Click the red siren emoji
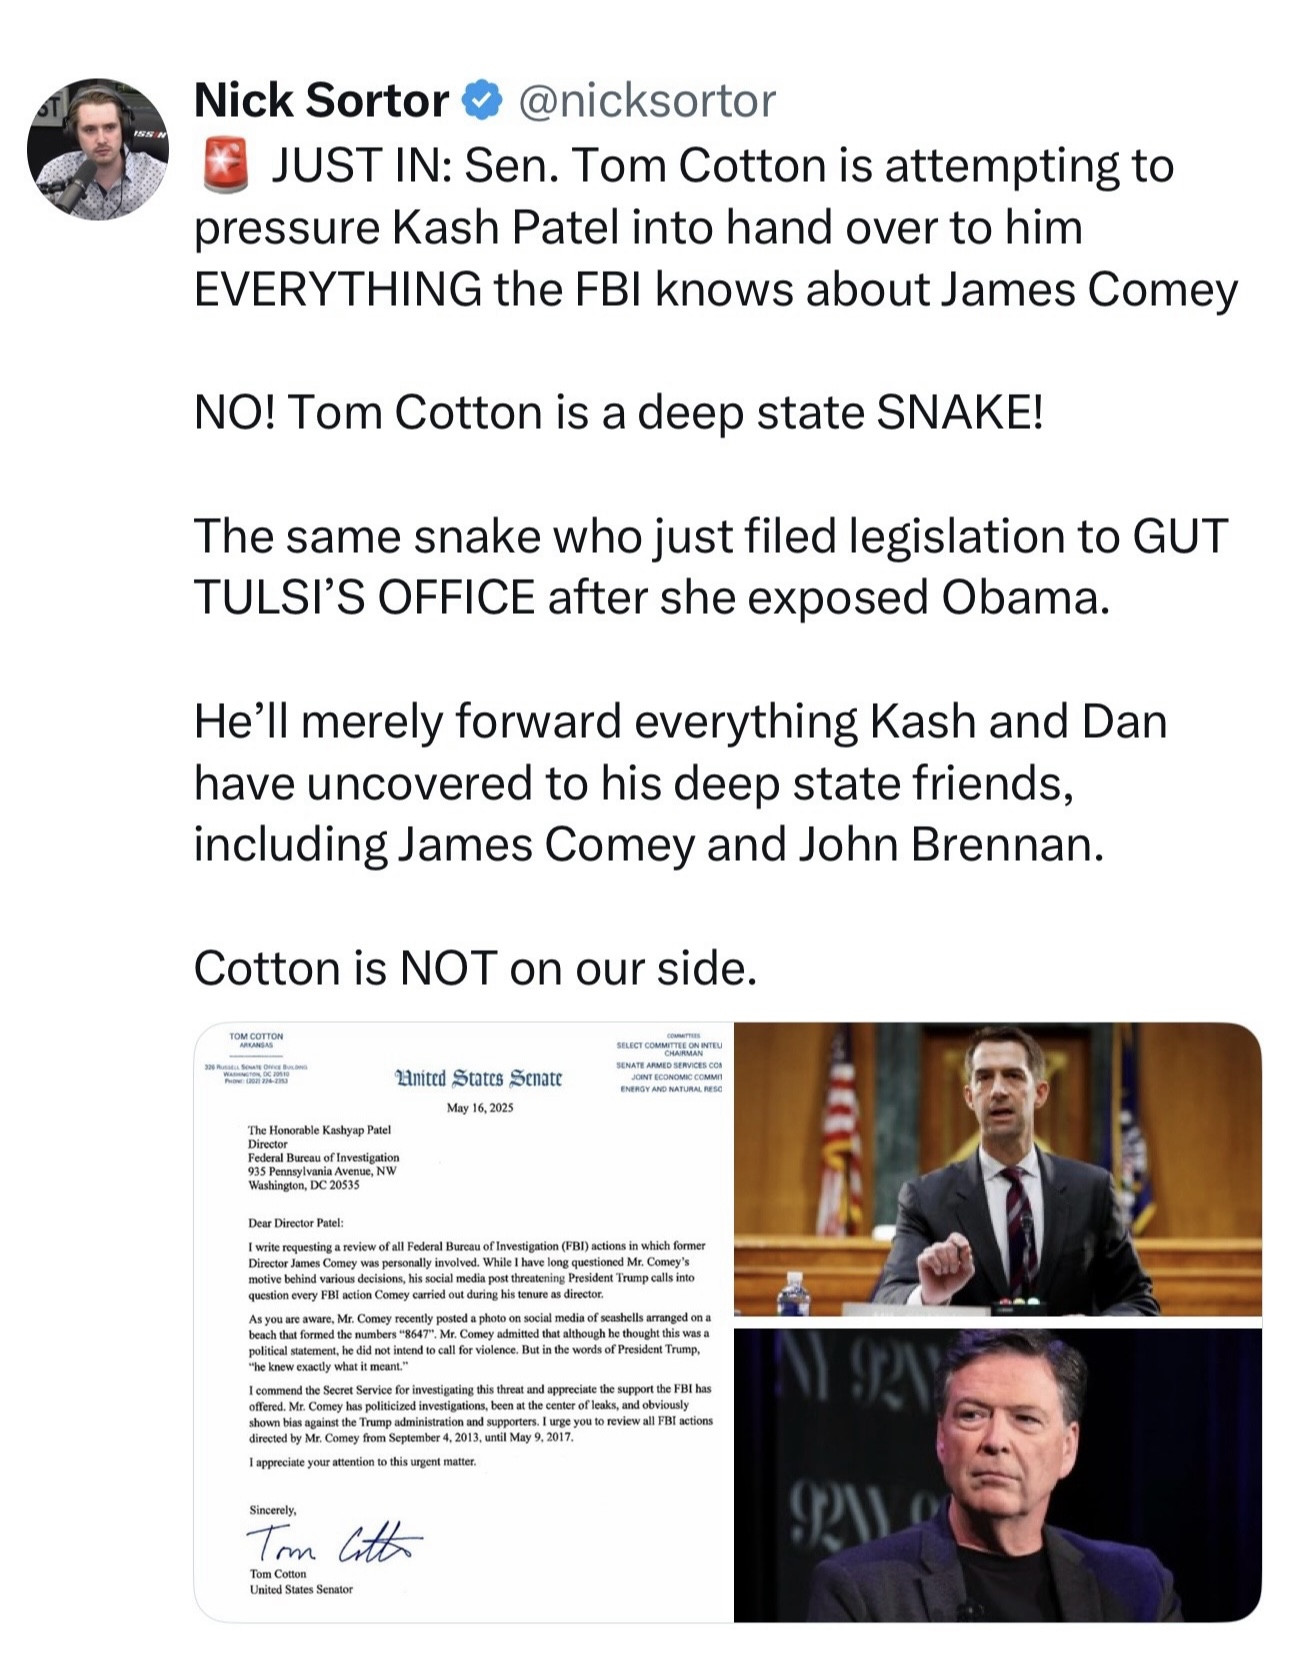This screenshot has width=1290, height=1672. [225, 166]
